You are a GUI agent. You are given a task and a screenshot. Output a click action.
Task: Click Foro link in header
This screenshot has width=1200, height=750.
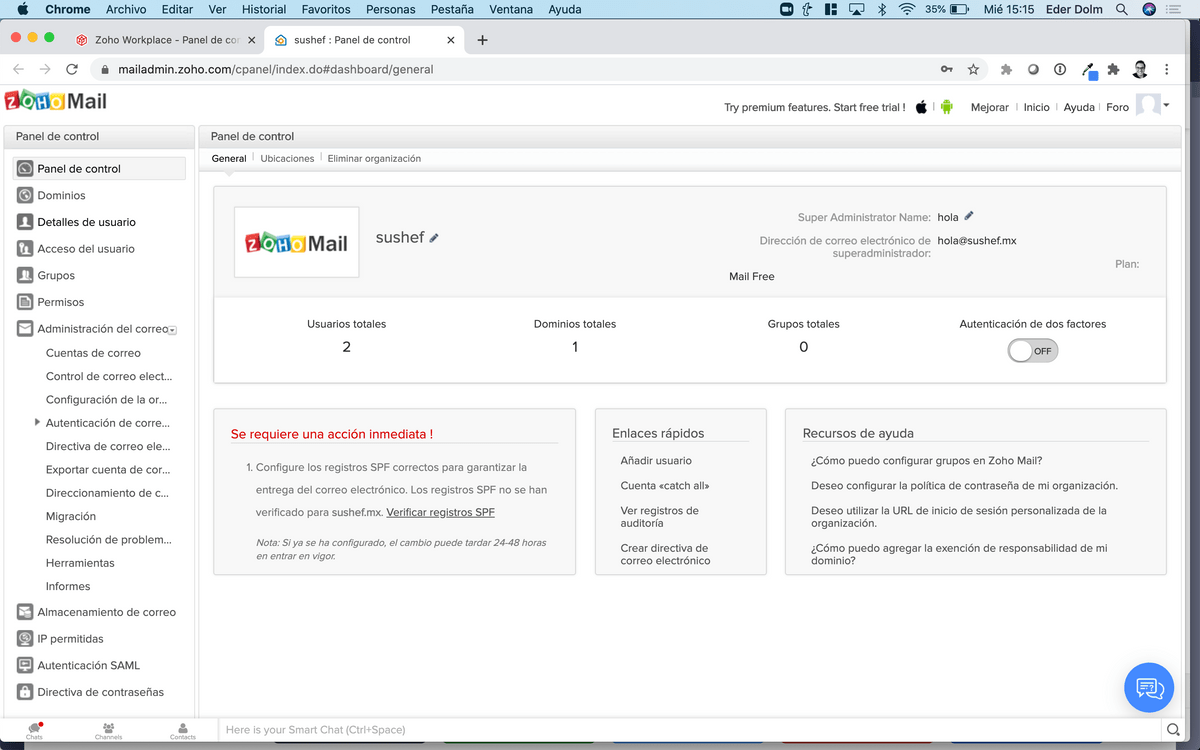(1117, 107)
